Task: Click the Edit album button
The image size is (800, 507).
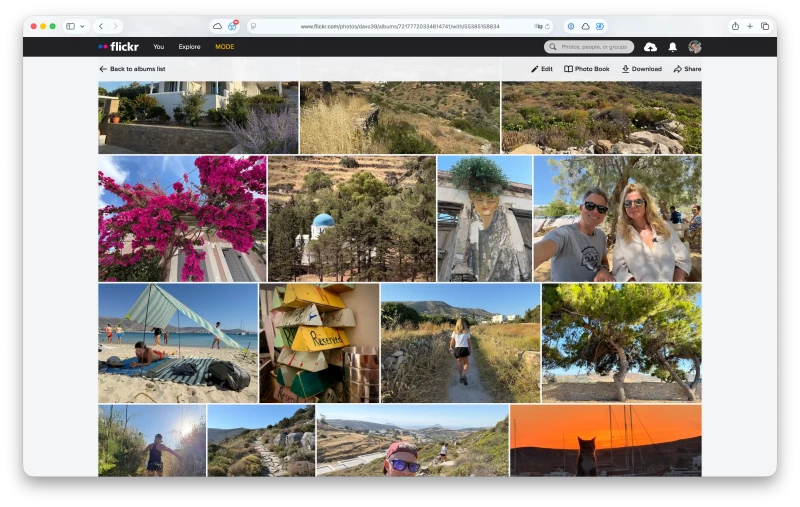Action: click(x=541, y=69)
